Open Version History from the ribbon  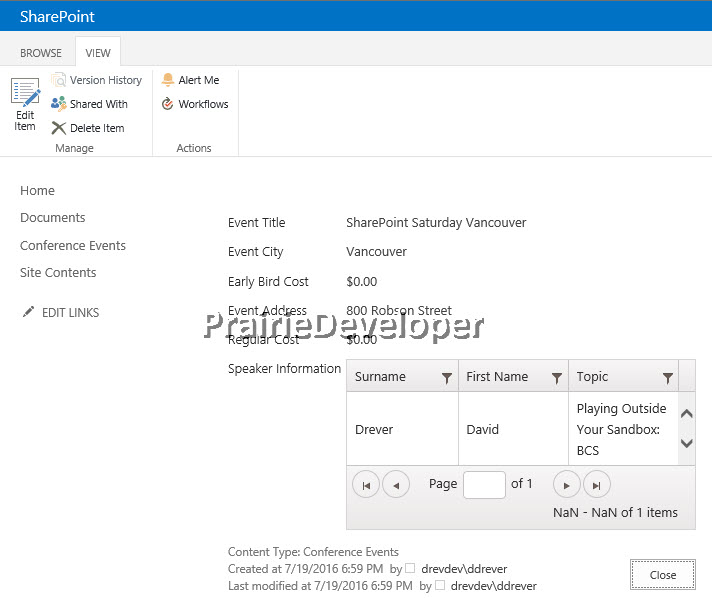pyautogui.click(x=97, y=80)
